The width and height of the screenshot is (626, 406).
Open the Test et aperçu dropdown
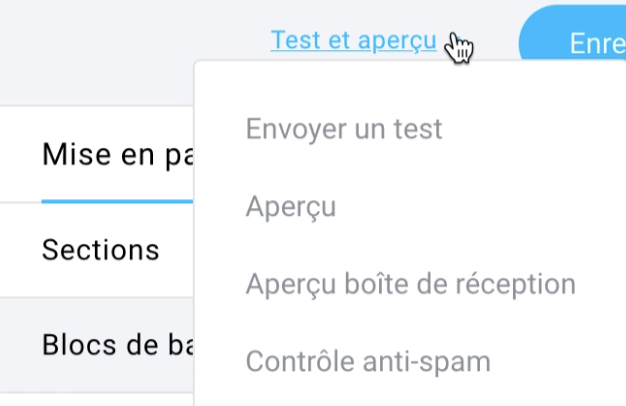pyautogui.click(x=354, y=40)
